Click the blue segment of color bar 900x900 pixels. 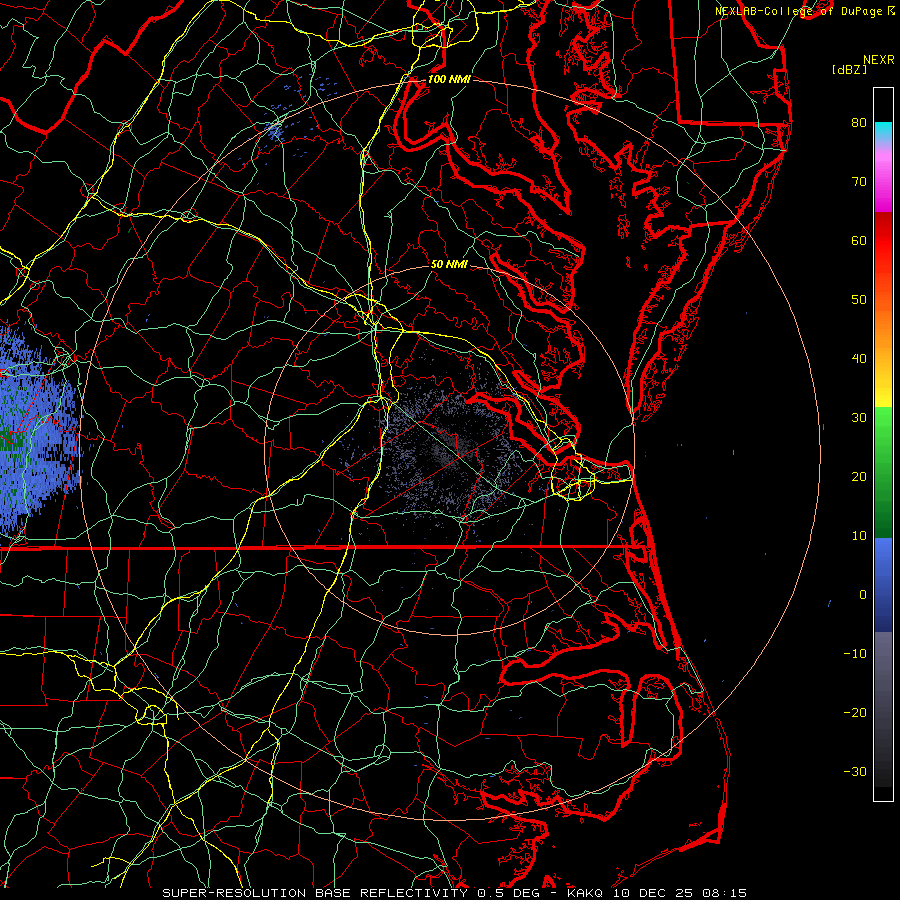pyautogui.click(x=883, y=584)
